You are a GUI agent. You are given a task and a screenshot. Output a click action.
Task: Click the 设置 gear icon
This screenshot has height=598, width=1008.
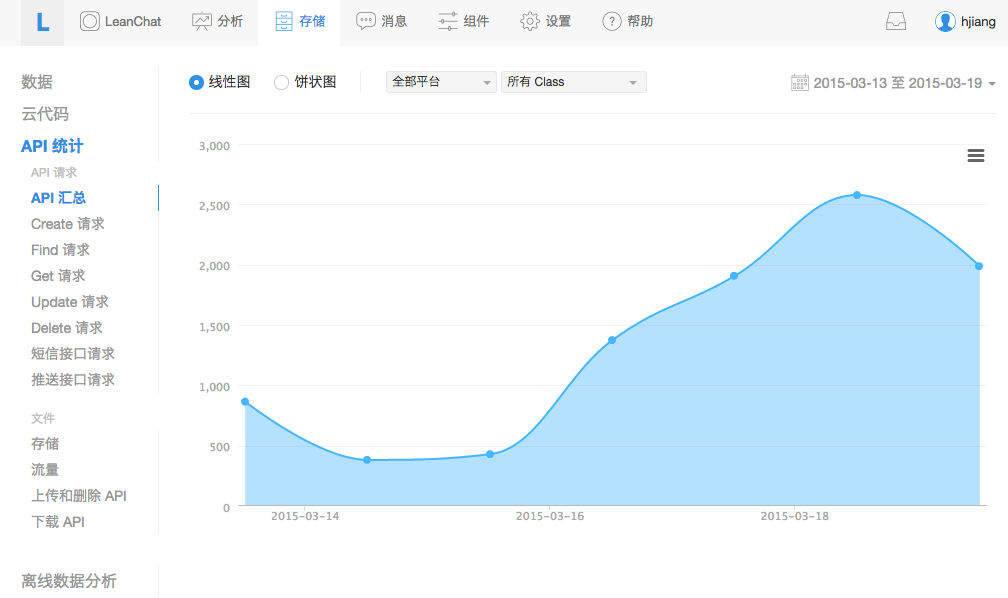529,21
